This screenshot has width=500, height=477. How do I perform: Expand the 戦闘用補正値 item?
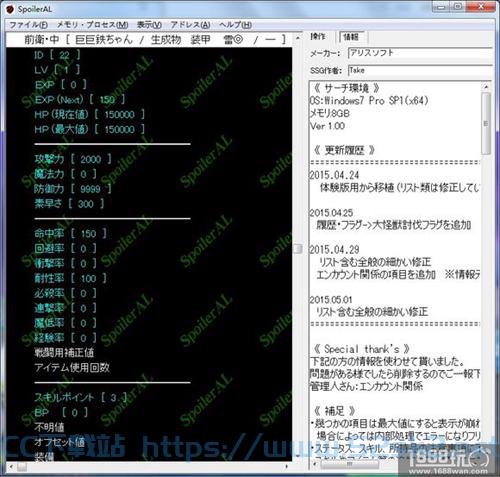coord(64,353)
